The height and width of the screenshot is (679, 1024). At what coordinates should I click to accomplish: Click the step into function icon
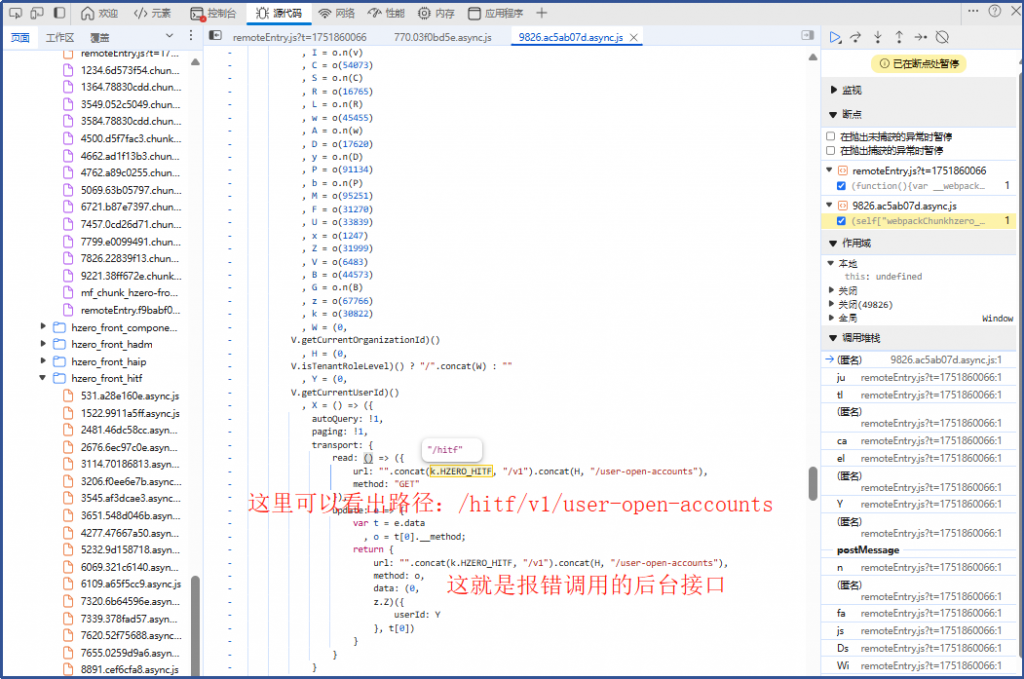pyautogui.click(x=878, y=37)
